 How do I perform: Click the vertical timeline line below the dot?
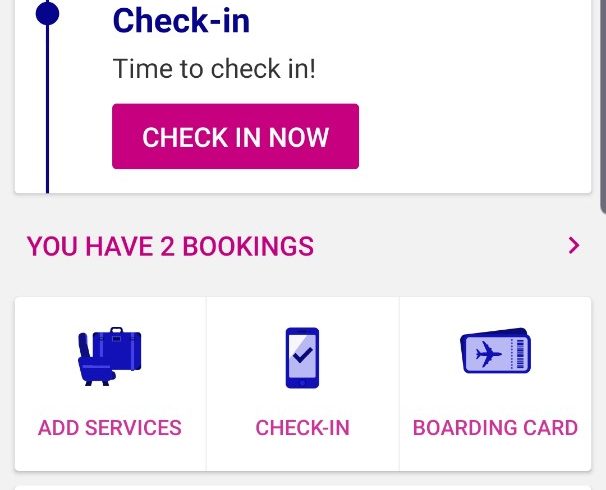point(48,109)
